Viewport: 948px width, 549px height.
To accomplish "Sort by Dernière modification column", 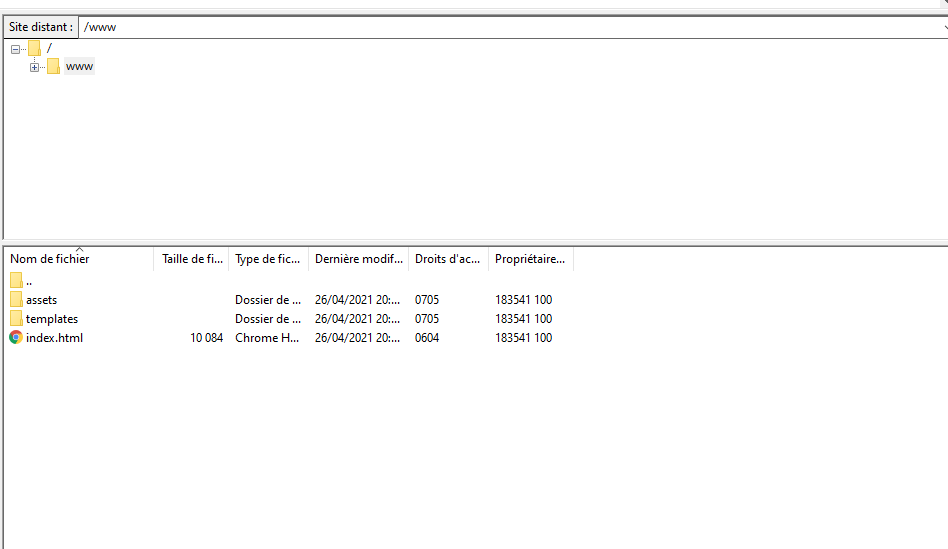I will (x=358, y=259).
